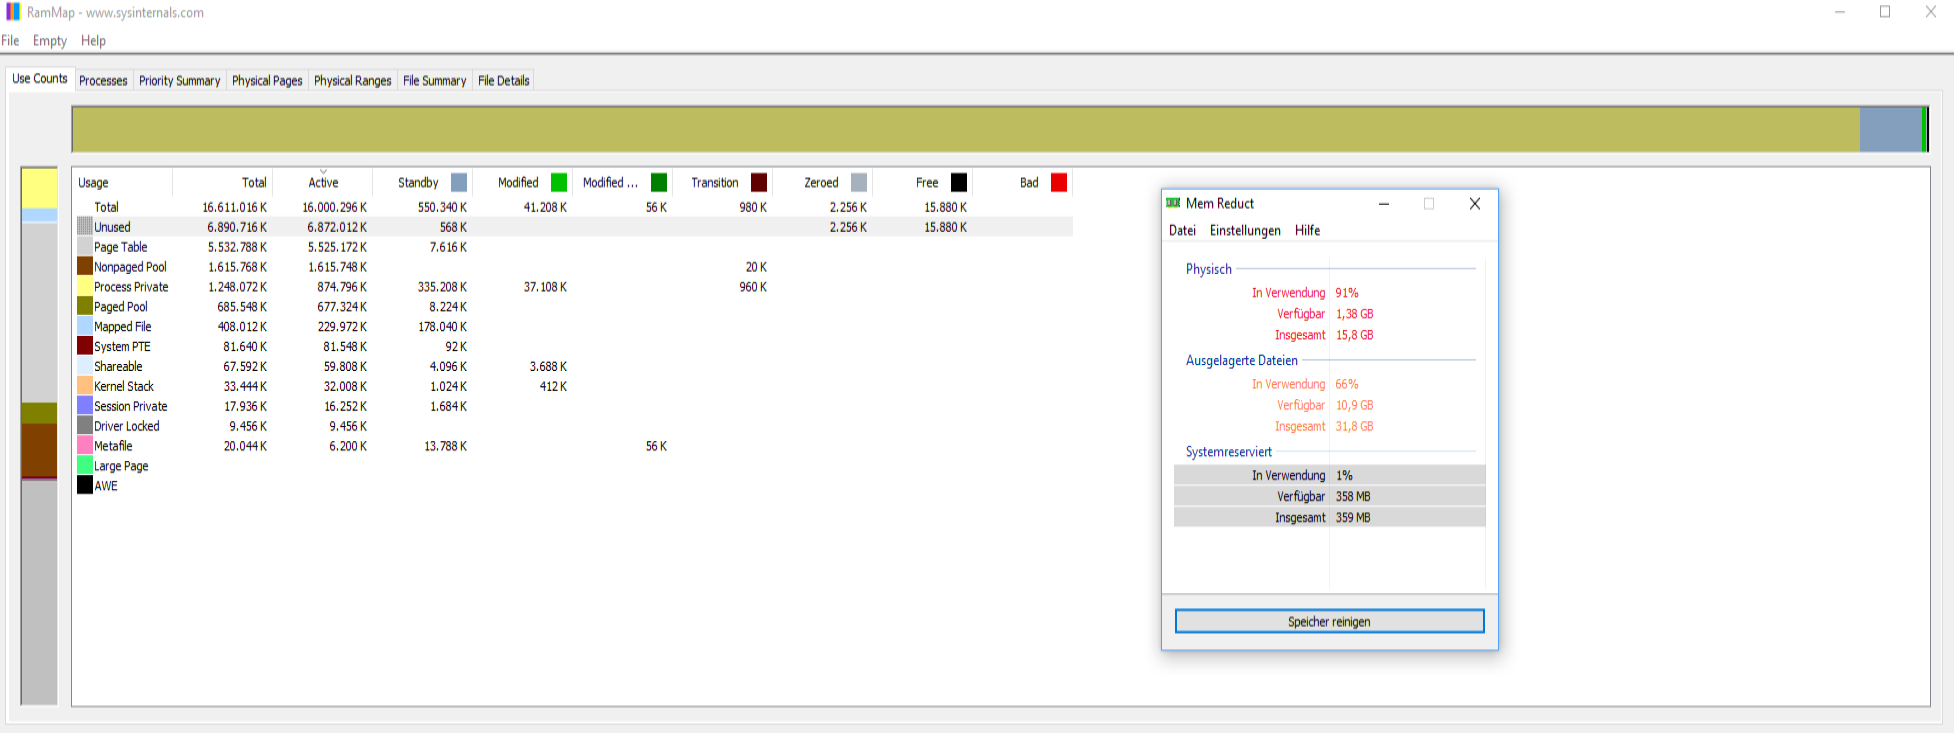The image size is (1954, 733).
Task: Click the AWE black color swatch
Action: [85, 486]
